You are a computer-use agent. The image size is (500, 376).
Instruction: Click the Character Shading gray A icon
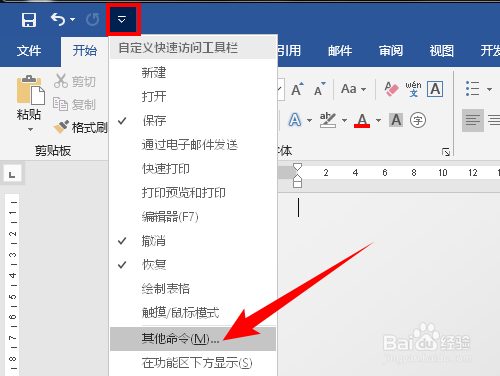click(x=396, y=120)
